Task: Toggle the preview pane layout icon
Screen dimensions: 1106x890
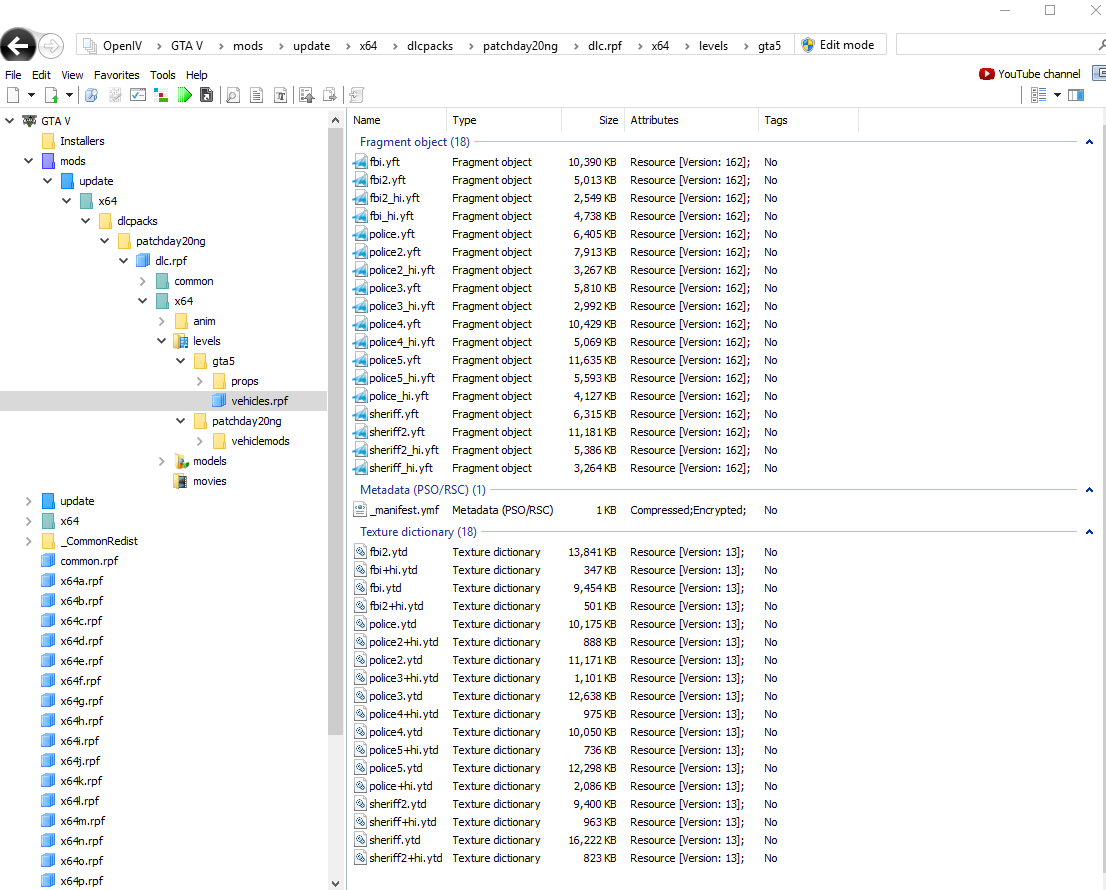Action: (x=1076, y=95)
